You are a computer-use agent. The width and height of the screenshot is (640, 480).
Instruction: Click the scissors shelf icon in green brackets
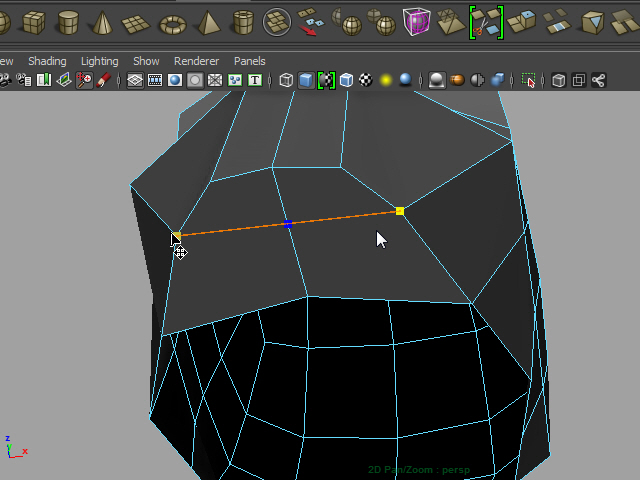tap(485, 21)
